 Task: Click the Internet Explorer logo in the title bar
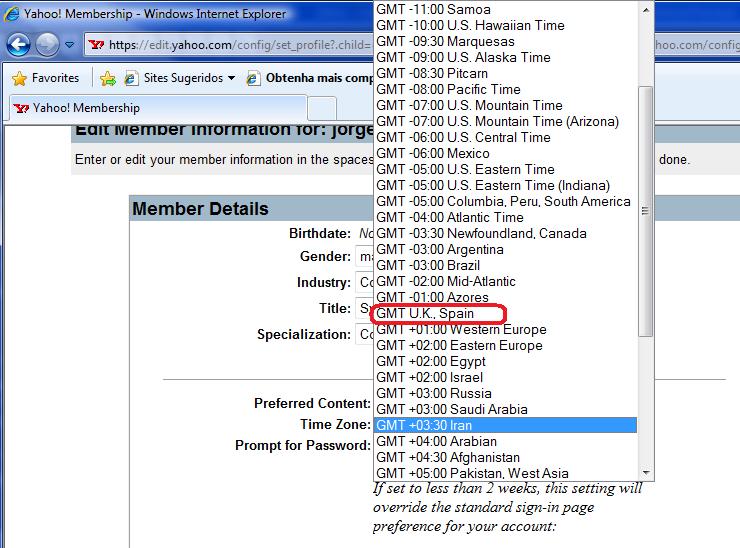click(x=12, y=14)
